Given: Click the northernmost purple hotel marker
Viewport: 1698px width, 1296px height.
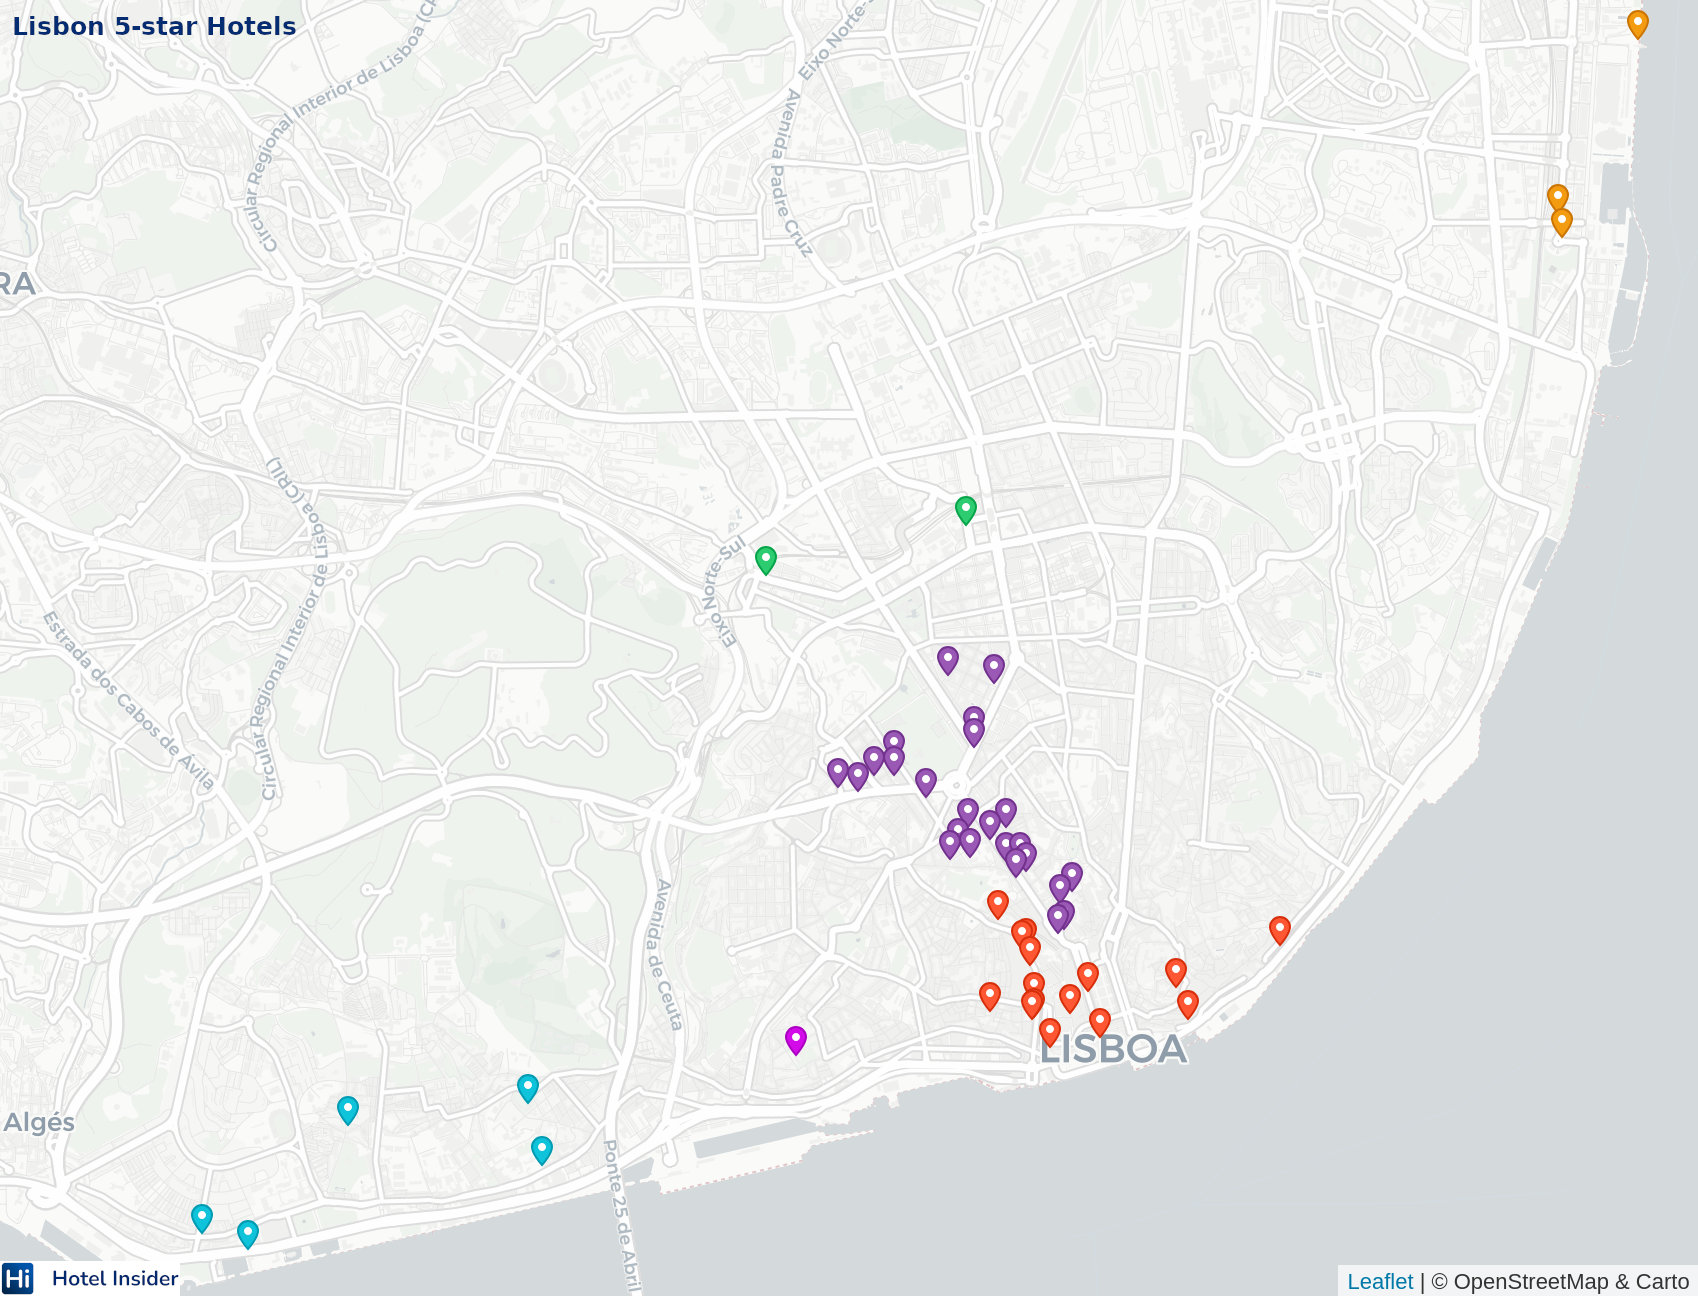Looking at the screenshot, I should tap(948, 659).
